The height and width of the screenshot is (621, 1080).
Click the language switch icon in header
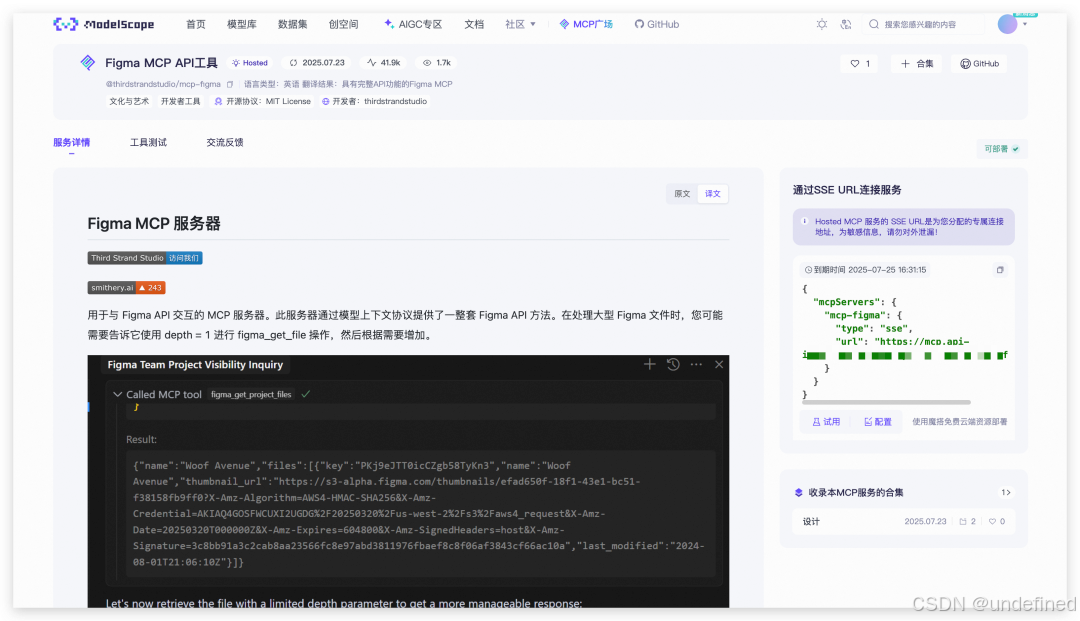[x=846, y=24]
